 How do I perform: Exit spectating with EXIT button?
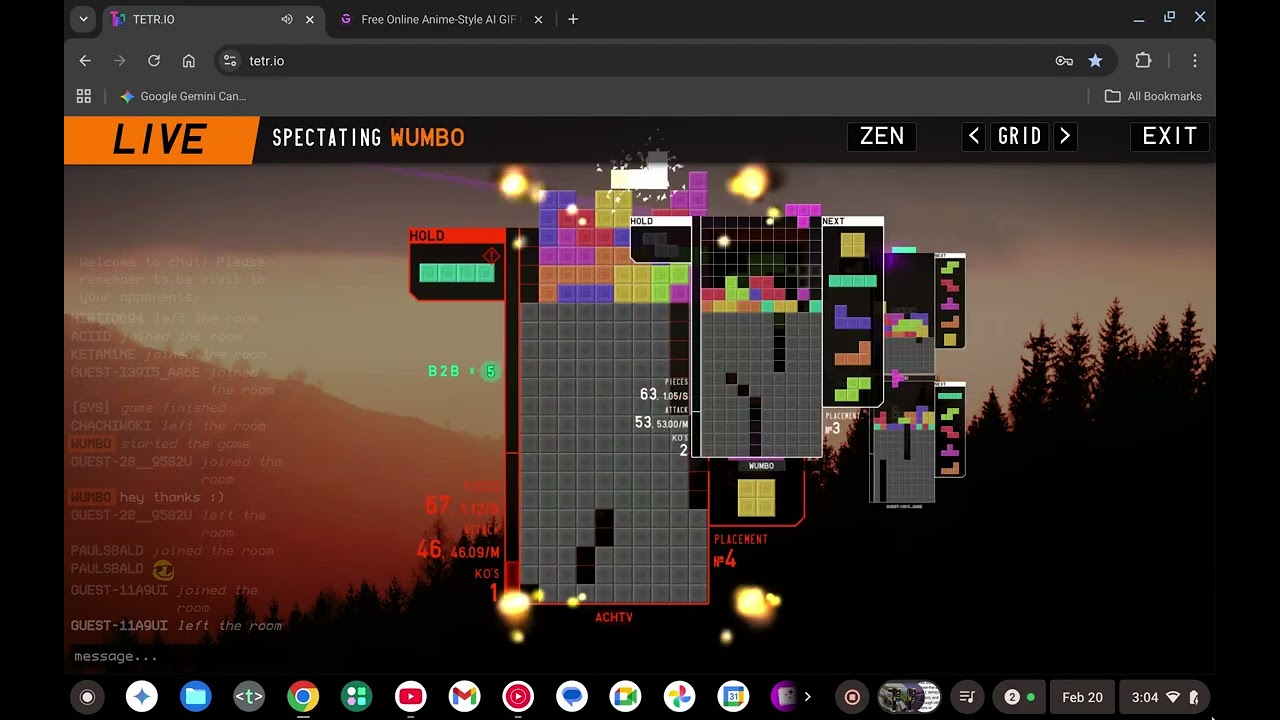point(1169,137)
